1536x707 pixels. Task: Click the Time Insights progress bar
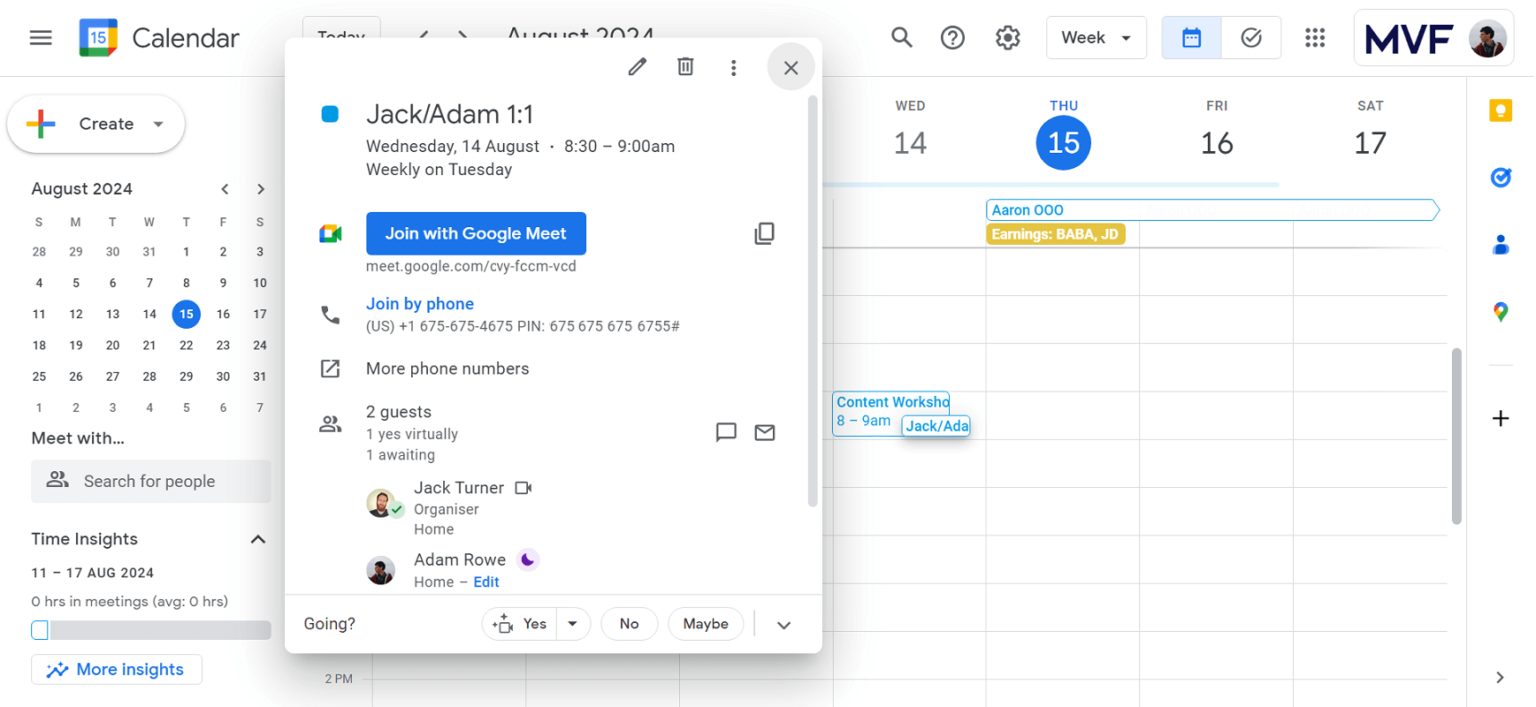click(150, 629)
